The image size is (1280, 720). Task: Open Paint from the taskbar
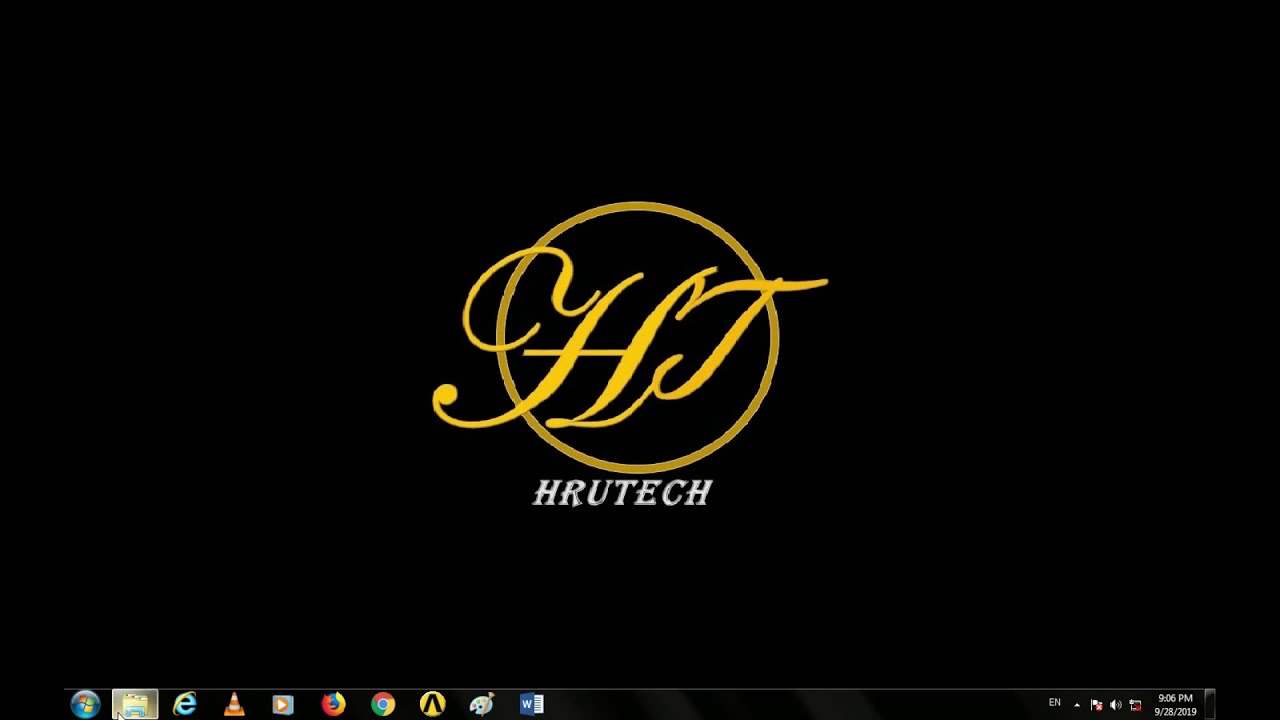coord(482,705)
